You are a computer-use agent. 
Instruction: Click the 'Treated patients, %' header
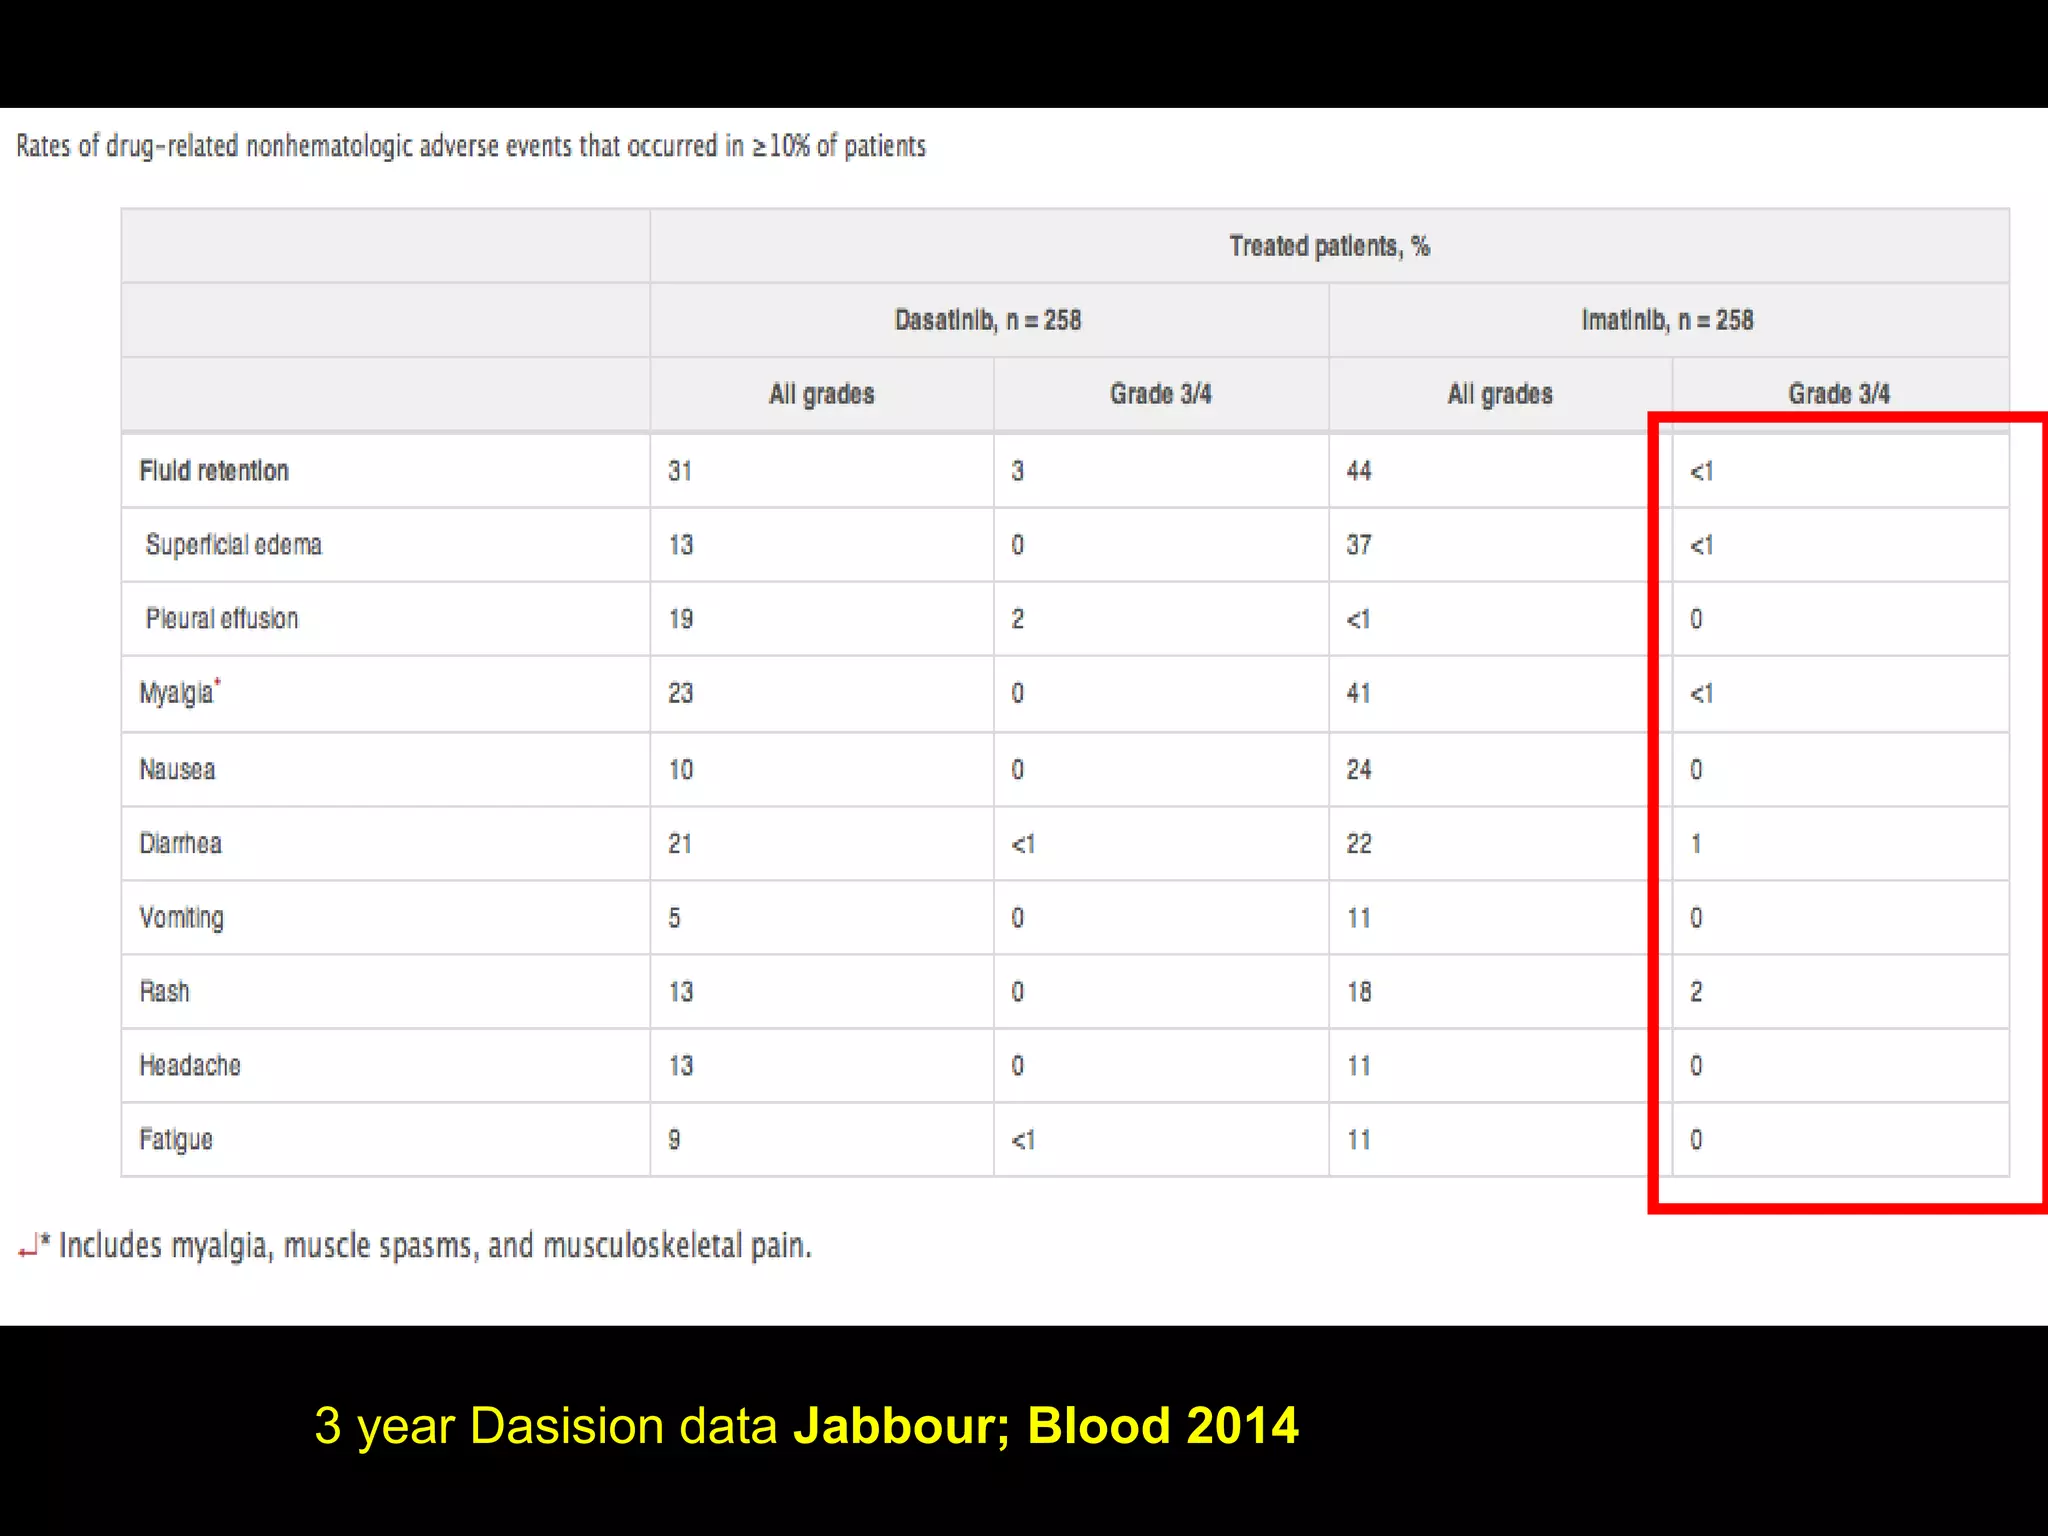pos(1330,246)
